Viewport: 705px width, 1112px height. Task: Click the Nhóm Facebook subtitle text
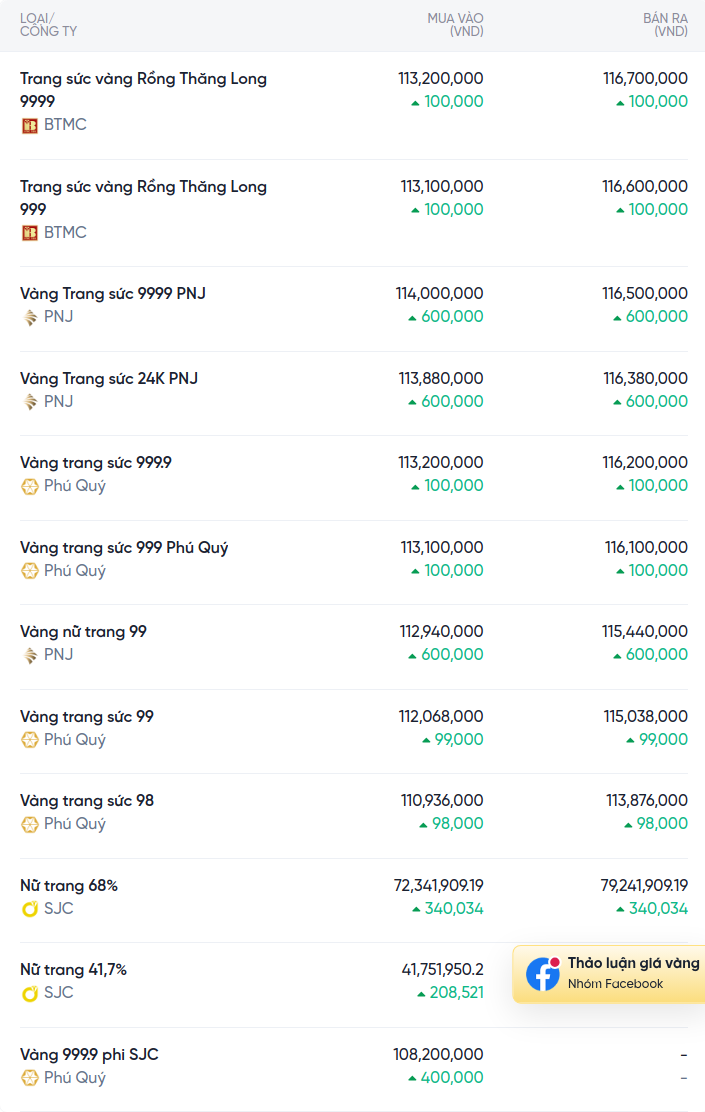pos(616,984)
